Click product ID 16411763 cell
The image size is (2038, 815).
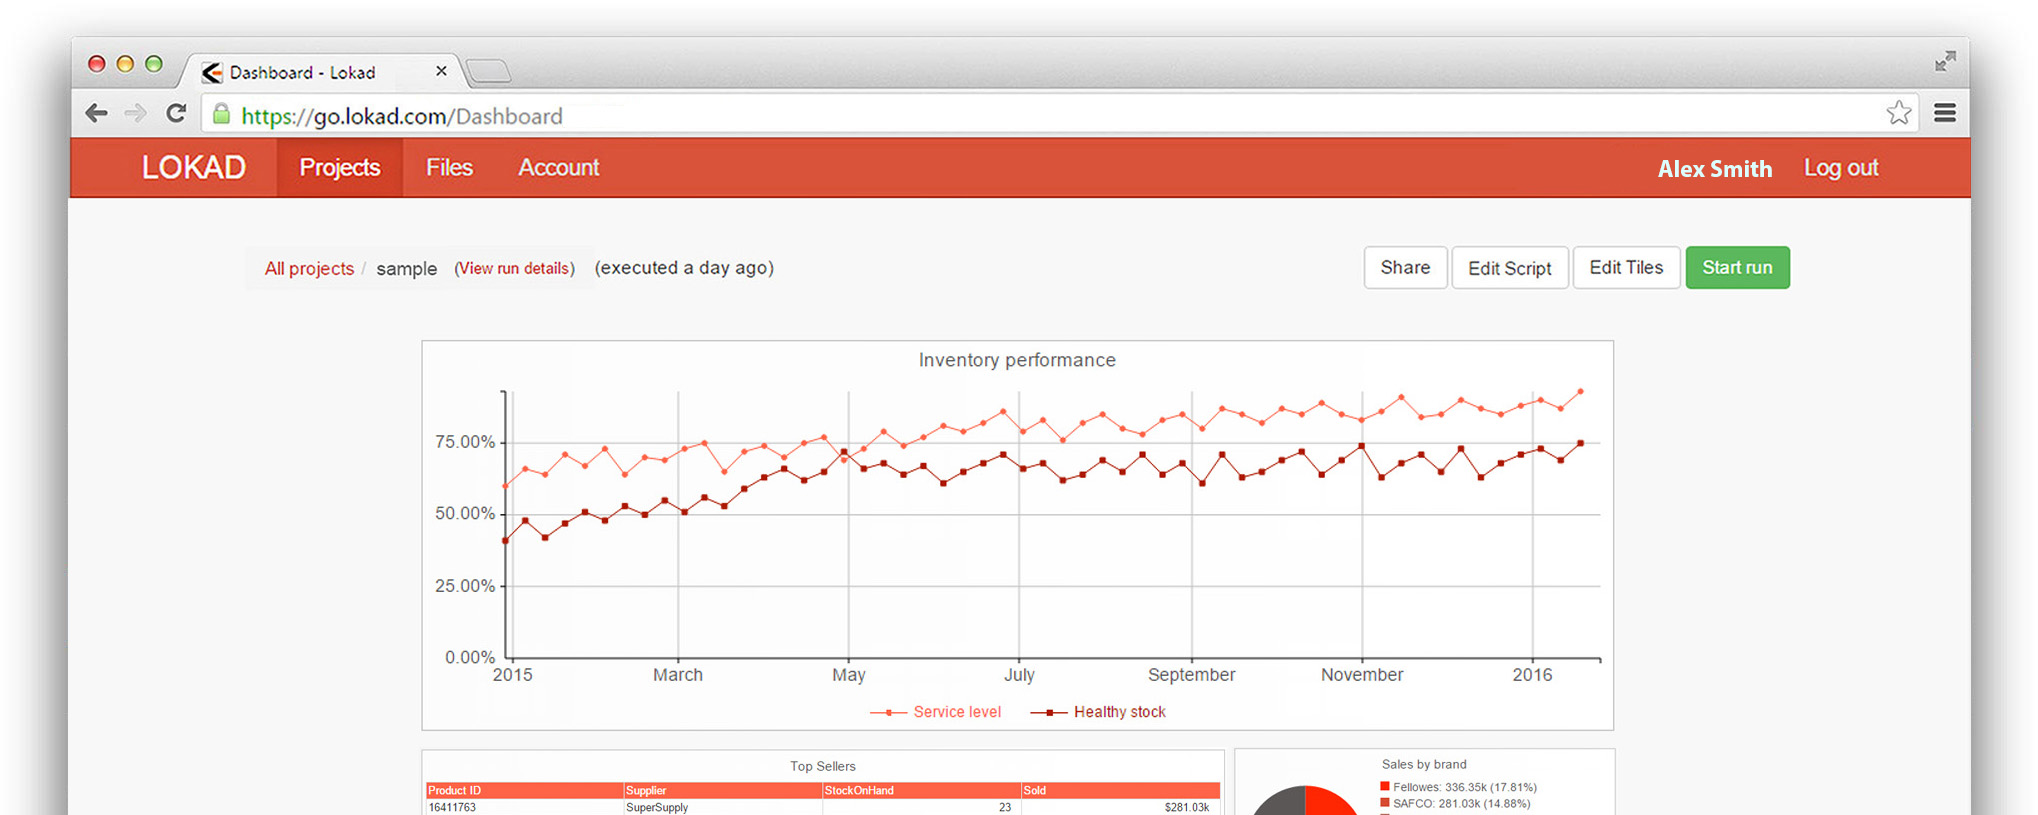tap(452, 807)
